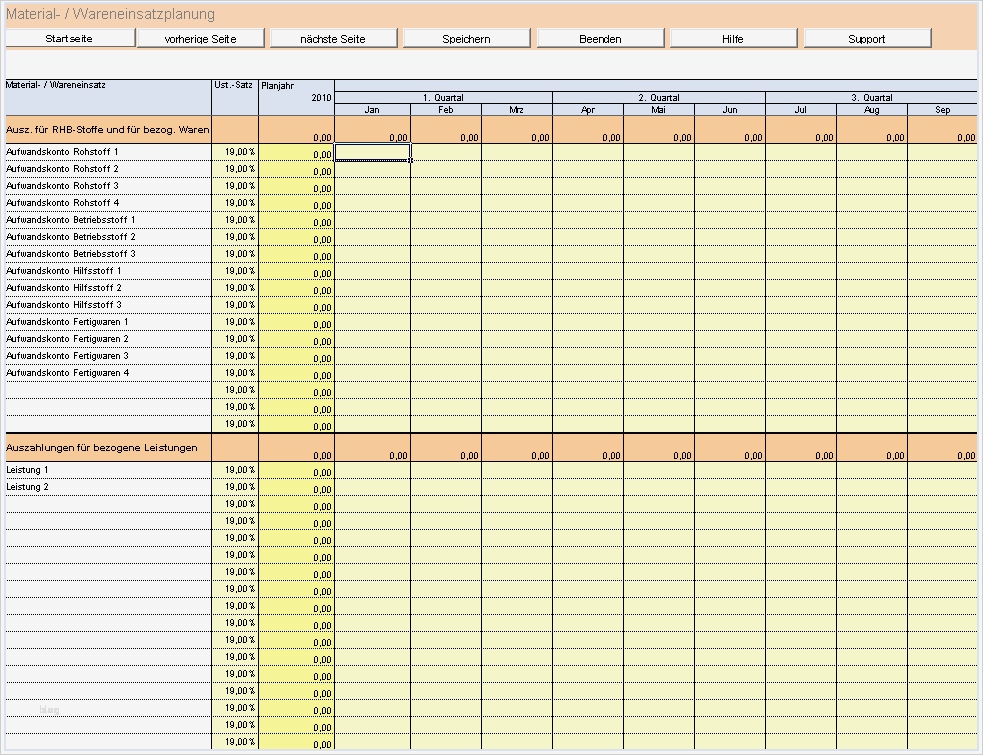This screenshot has width=983, height=755.
Task: Click the Material- / Wareneinsatzplanung title
Action: [x=110, y=14]
